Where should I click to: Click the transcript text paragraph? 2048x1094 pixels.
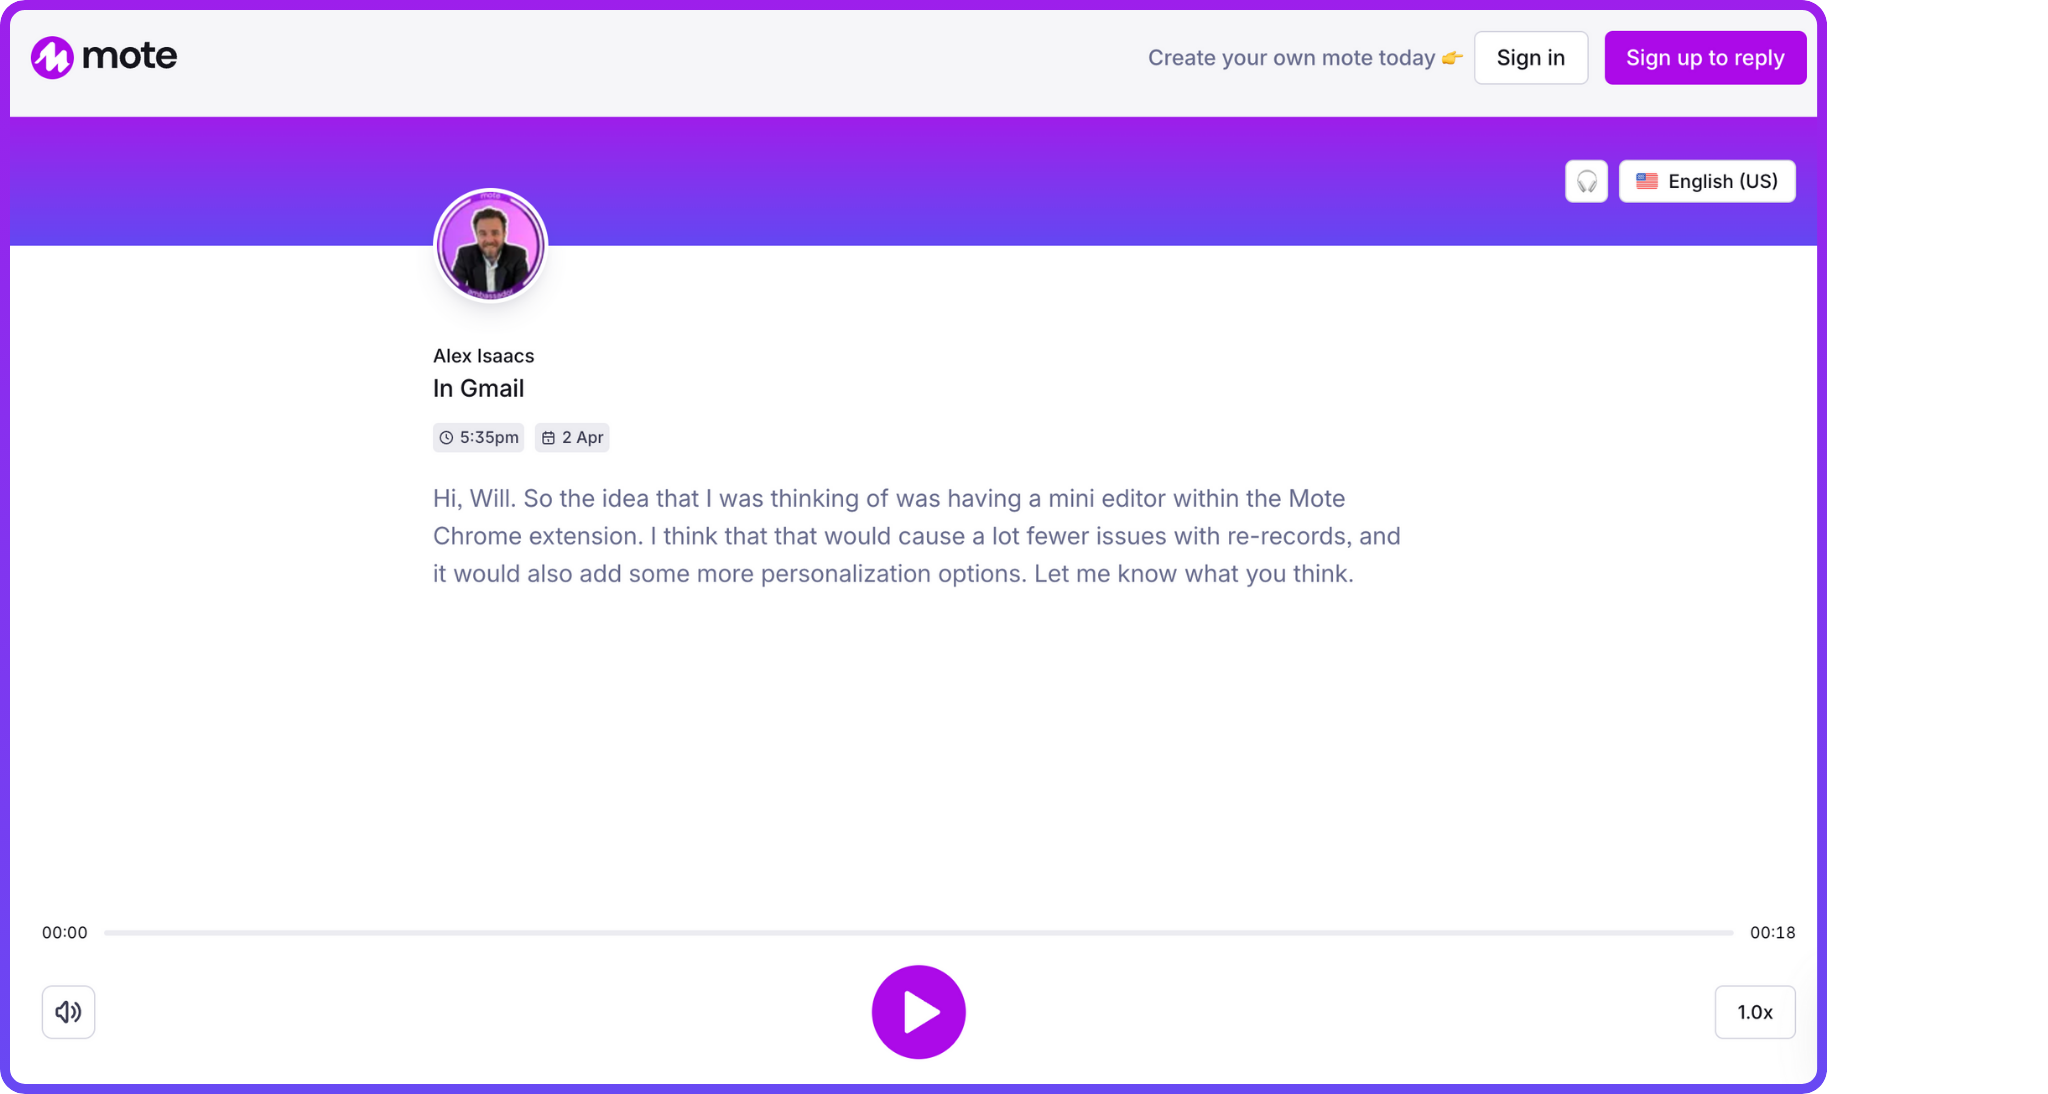click(x=916, y=536)
